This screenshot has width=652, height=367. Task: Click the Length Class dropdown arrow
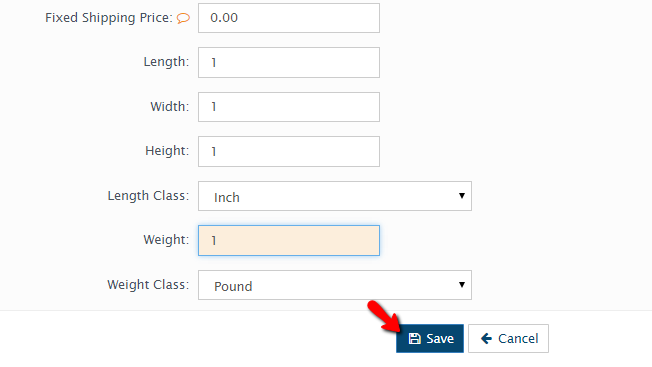click(462, 196)
